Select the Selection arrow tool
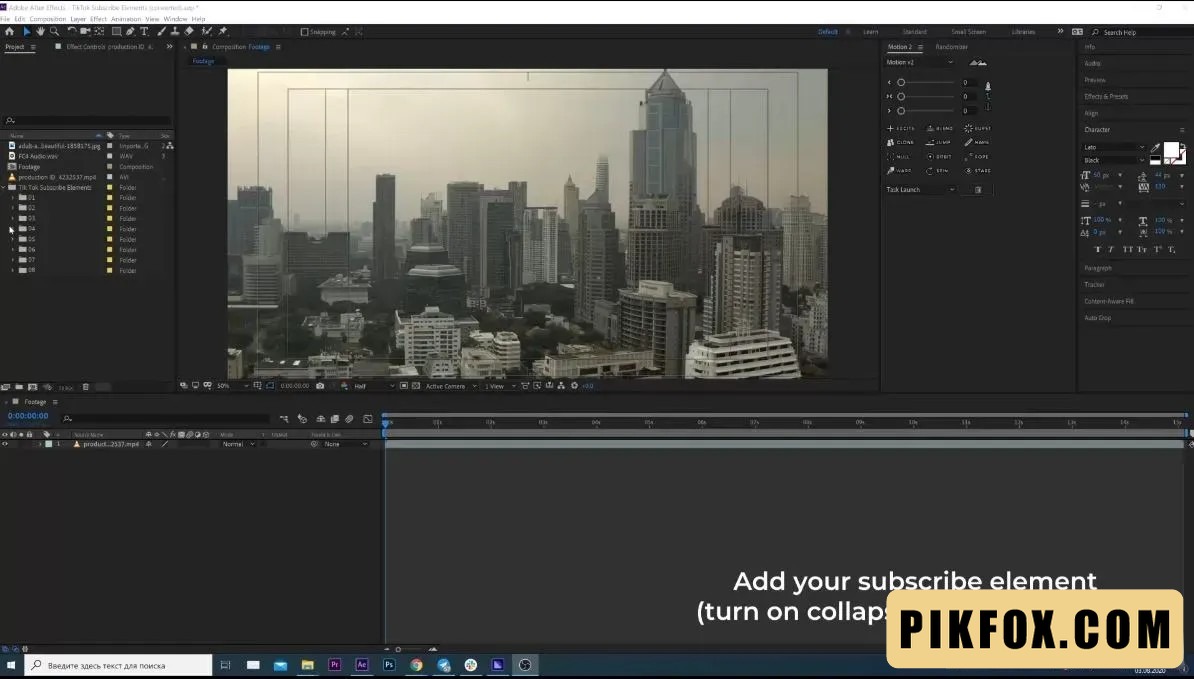 click(x=26, y=32)
